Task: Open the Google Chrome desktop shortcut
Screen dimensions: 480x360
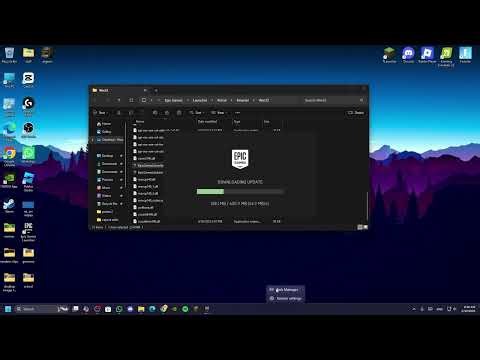Action: (x=9, y=157)
